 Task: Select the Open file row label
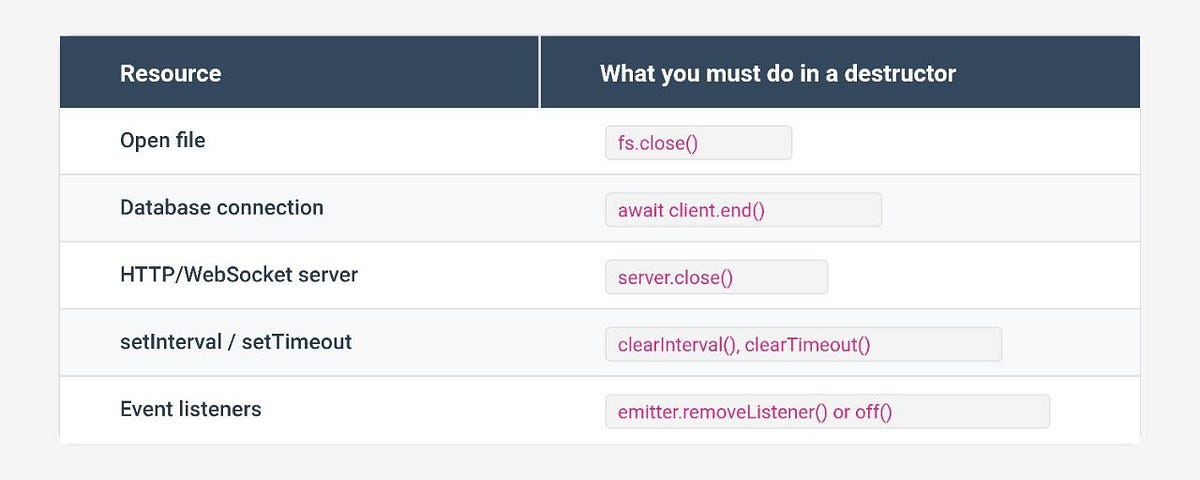pyautogui.click(x=163, y=141)
